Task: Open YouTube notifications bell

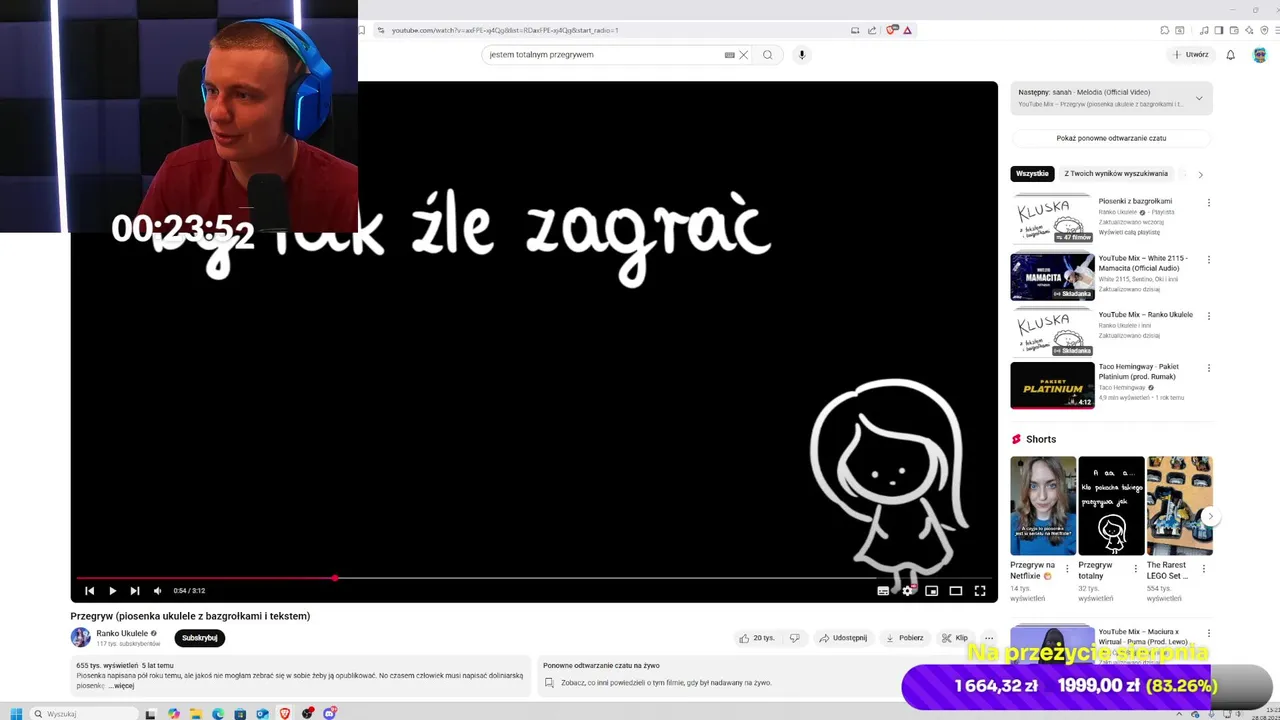Action: click(x=1231, y=55)
